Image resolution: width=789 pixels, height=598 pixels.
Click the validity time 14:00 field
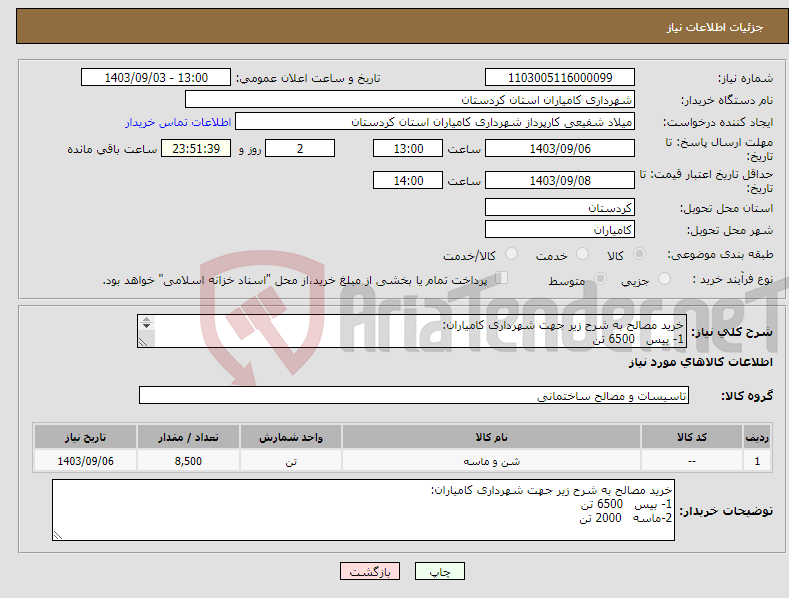pos(408,180)
